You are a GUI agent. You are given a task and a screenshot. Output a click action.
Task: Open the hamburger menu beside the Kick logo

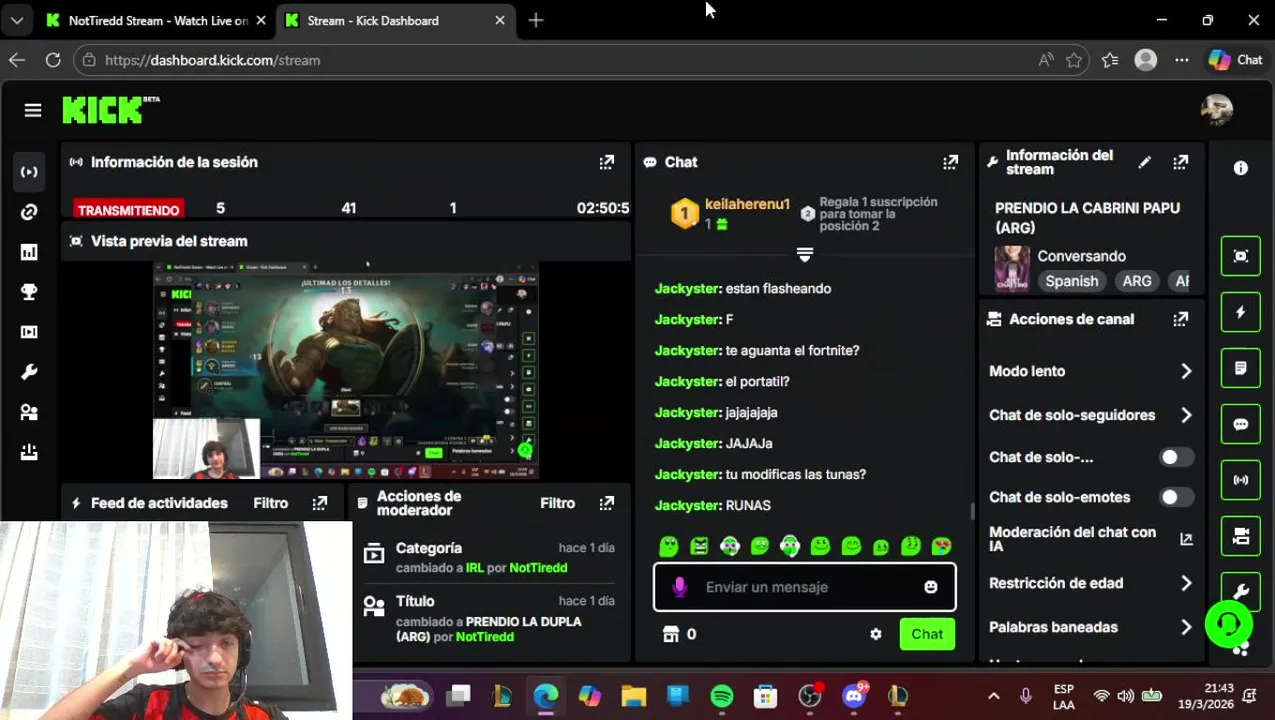pyautogui.click(x=33, y=110)
